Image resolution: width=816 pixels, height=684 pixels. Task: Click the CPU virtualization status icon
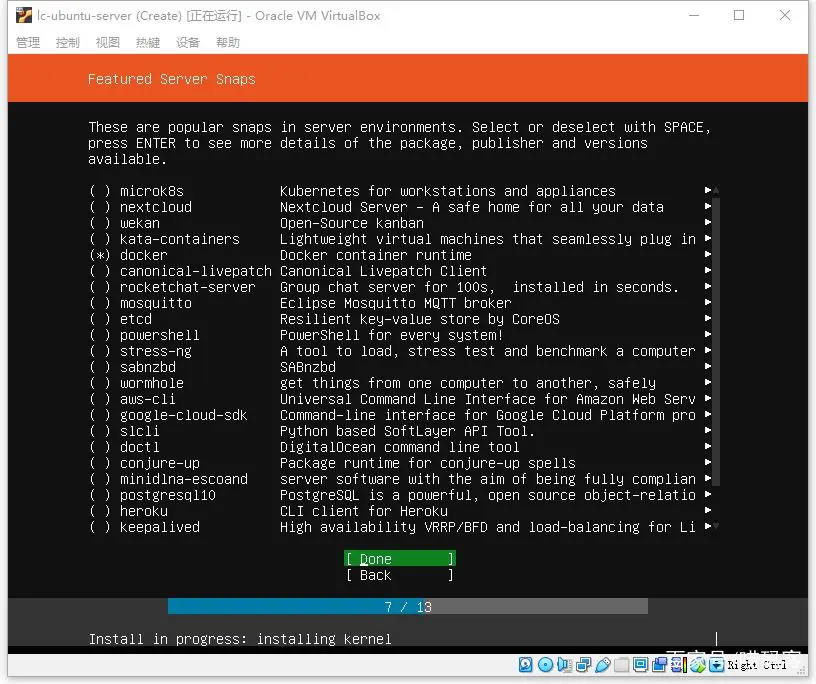679,665
